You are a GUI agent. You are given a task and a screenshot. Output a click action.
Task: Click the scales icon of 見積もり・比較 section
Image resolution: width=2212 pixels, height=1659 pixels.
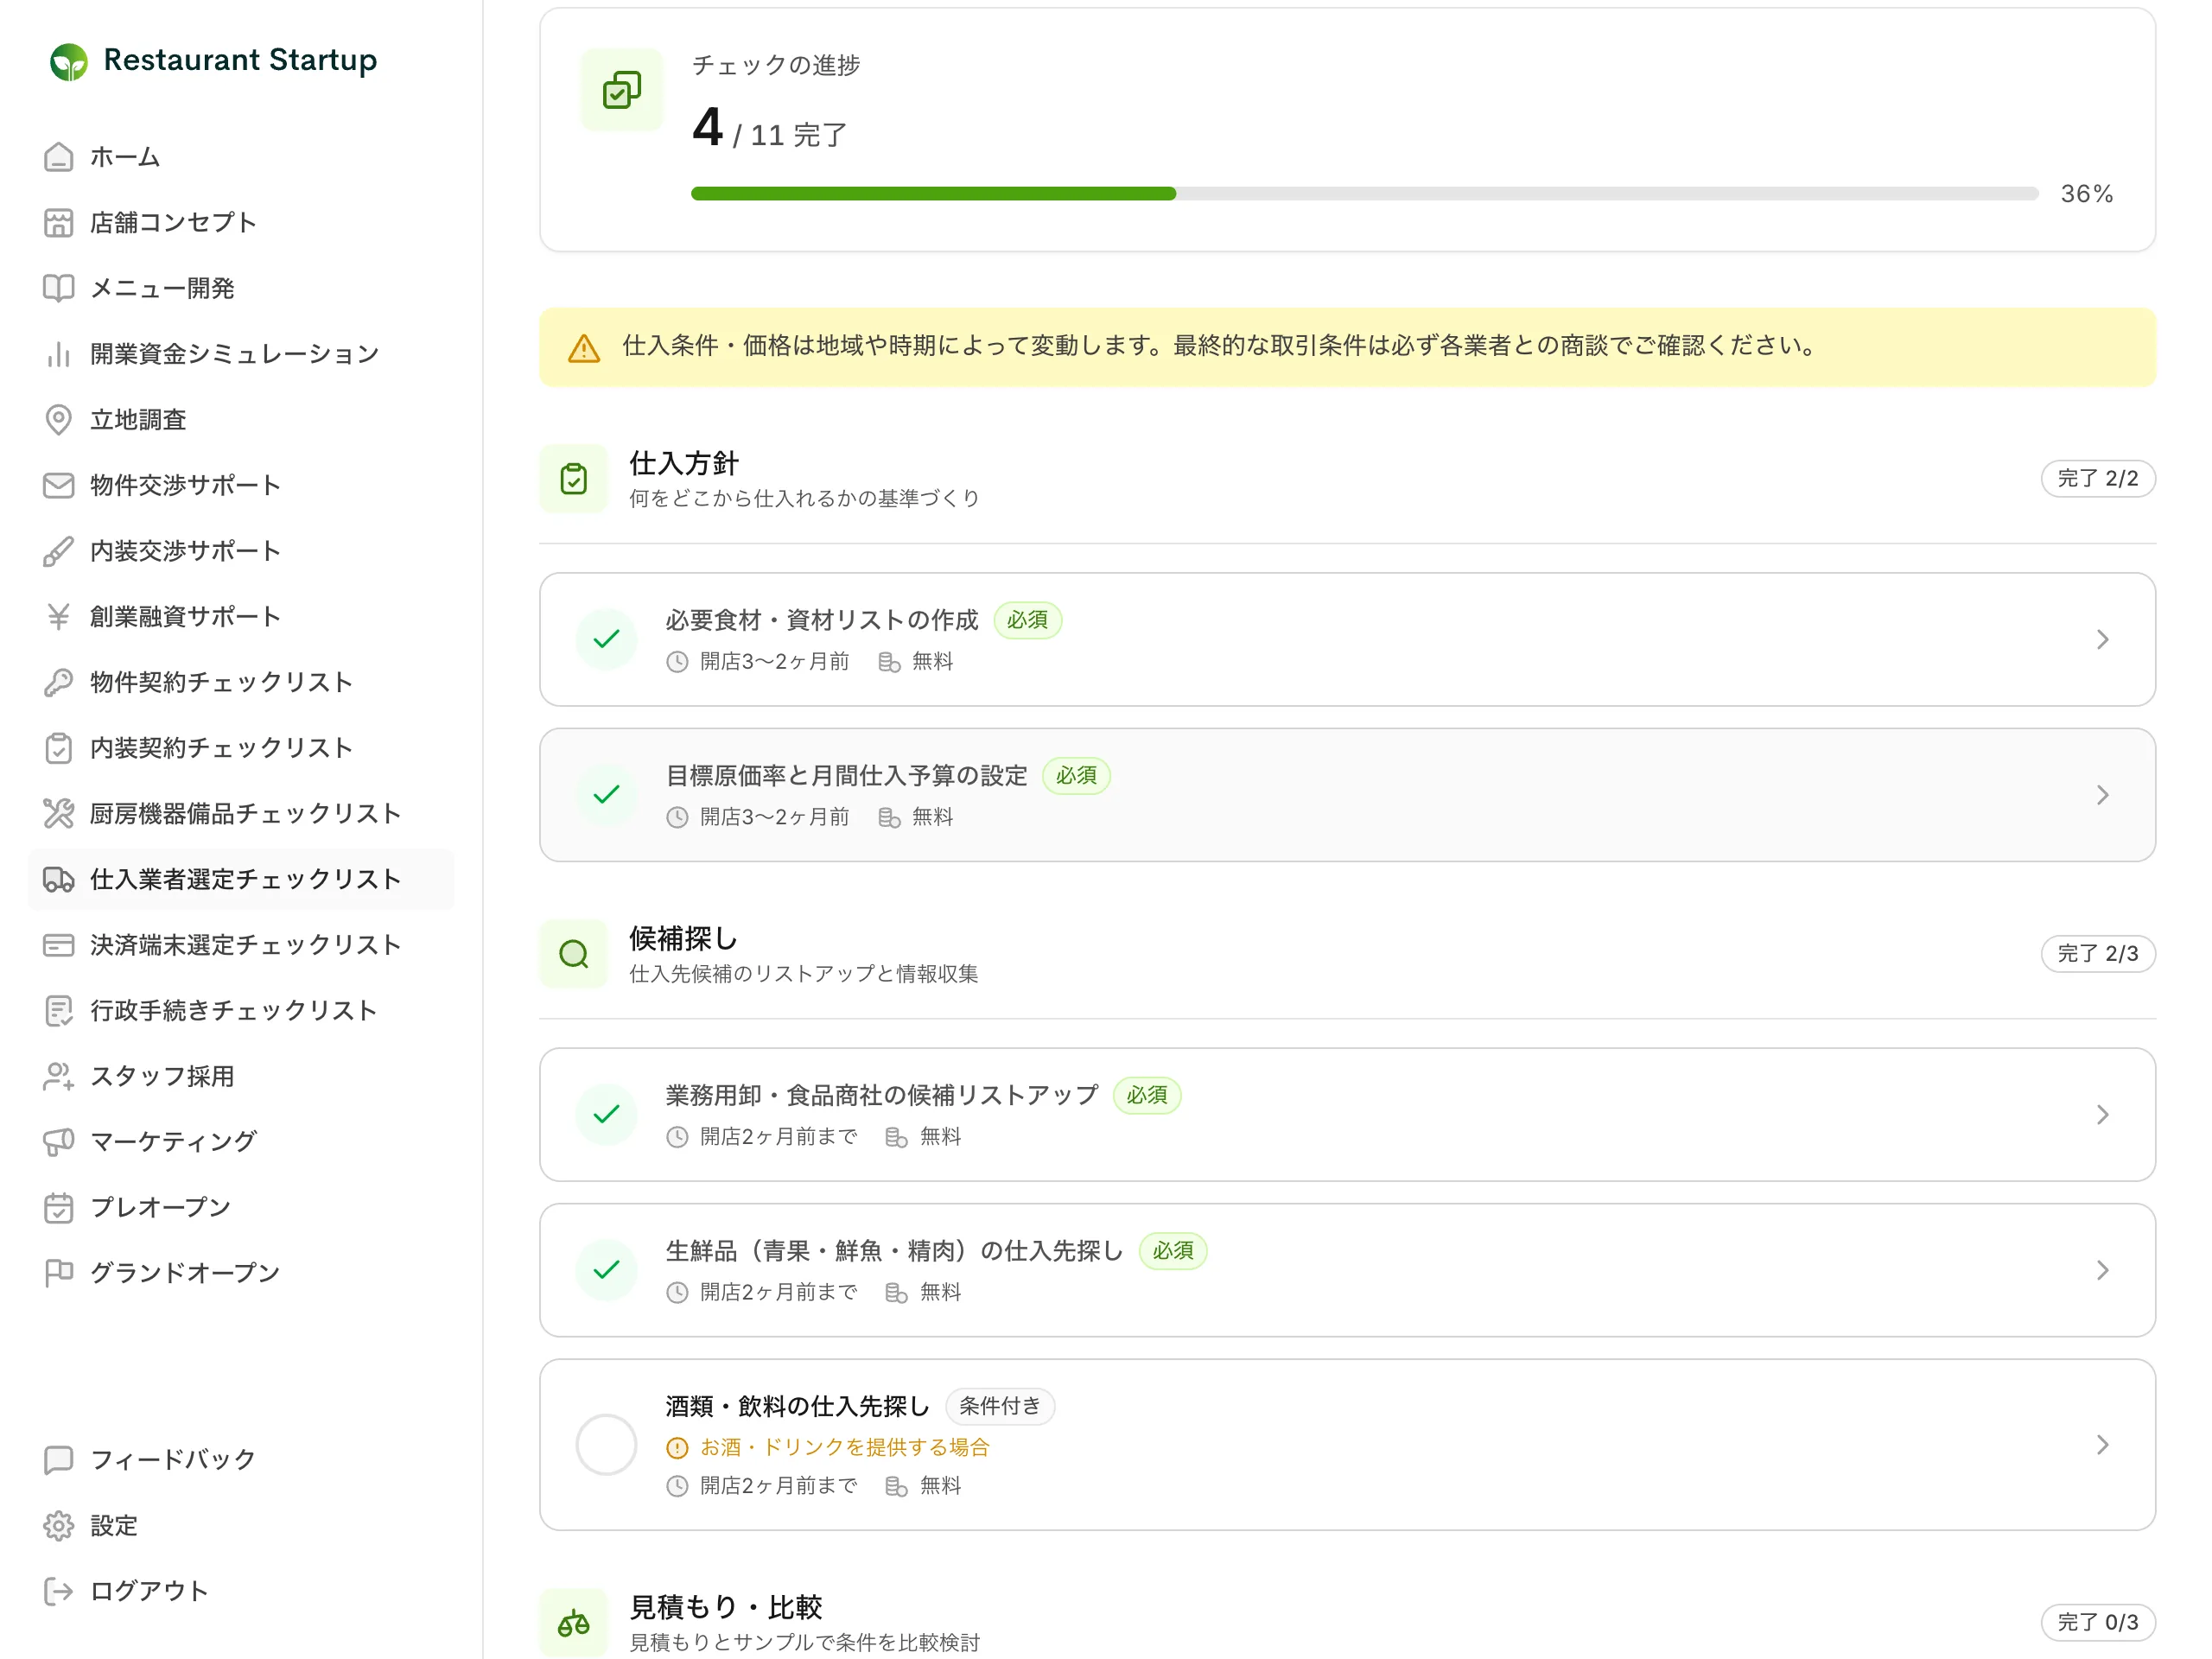coord(573,1623)
